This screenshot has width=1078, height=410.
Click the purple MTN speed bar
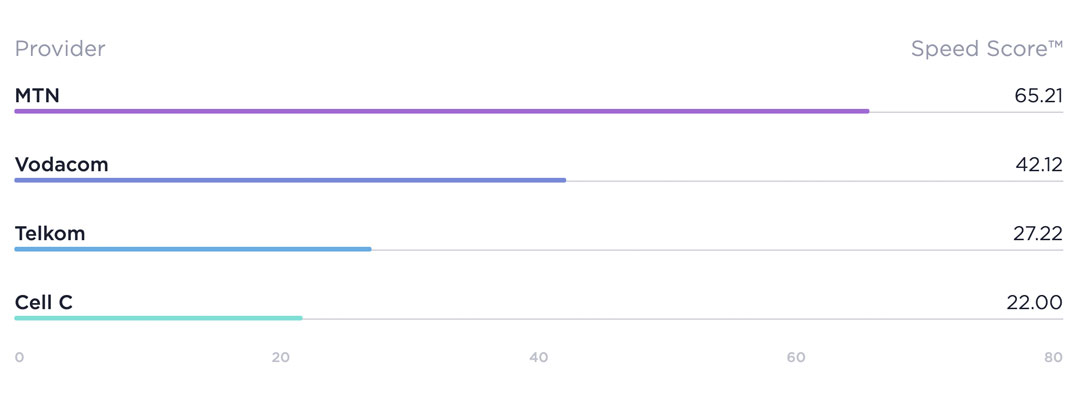(441, 111)
